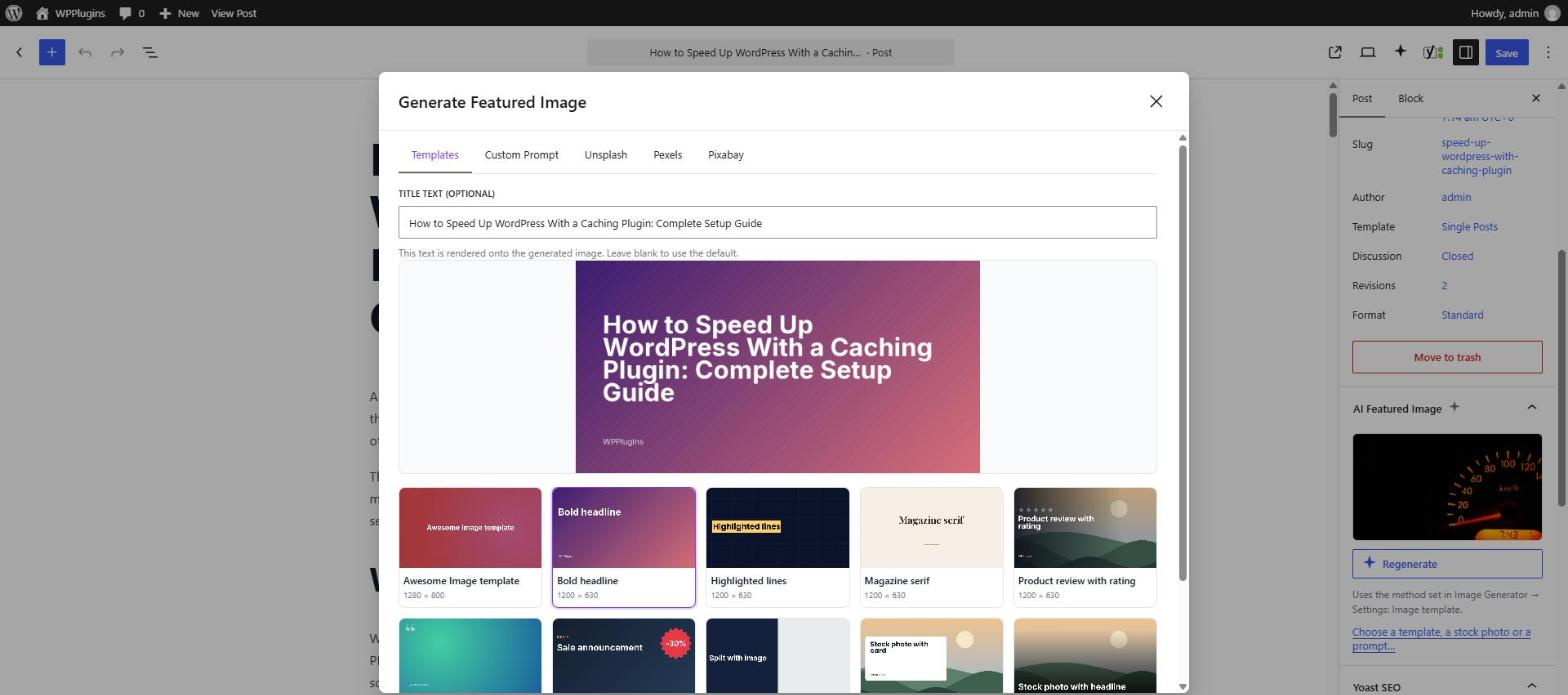Click the WordPress logo in admin bar
Viewport: 1568px width, 695px height.
coord(13,13)
